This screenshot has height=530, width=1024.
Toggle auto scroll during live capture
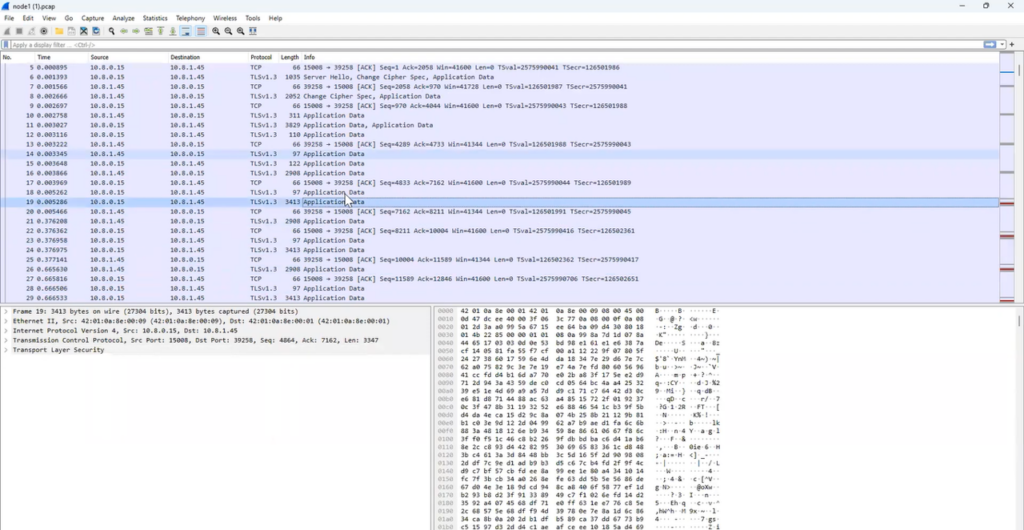[185, 31]
